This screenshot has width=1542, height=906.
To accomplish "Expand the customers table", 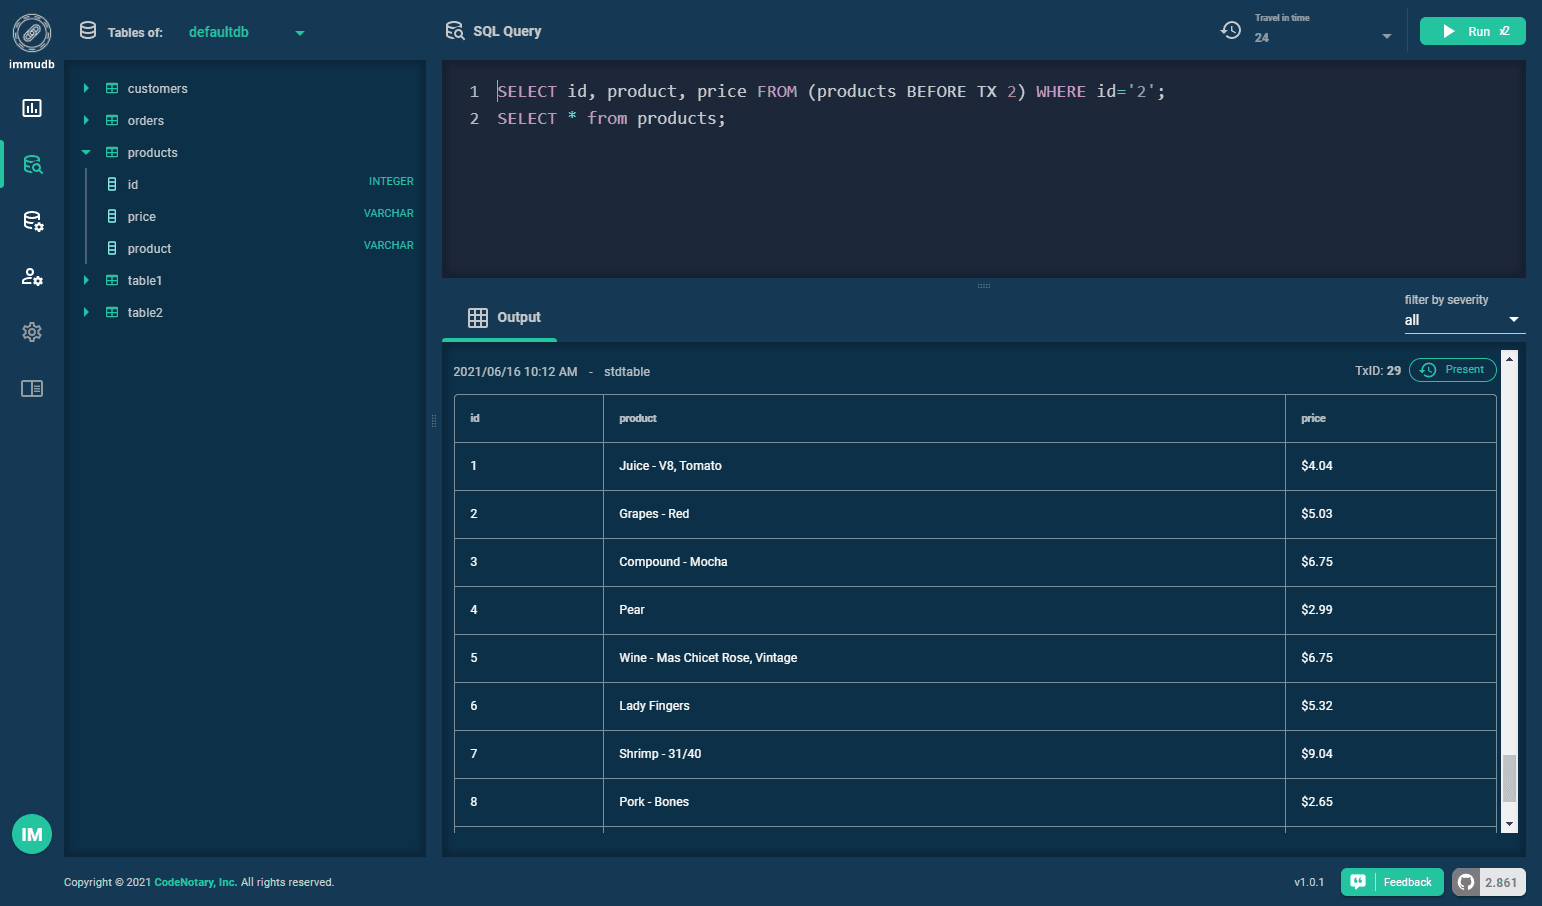I will click(85, 88).
